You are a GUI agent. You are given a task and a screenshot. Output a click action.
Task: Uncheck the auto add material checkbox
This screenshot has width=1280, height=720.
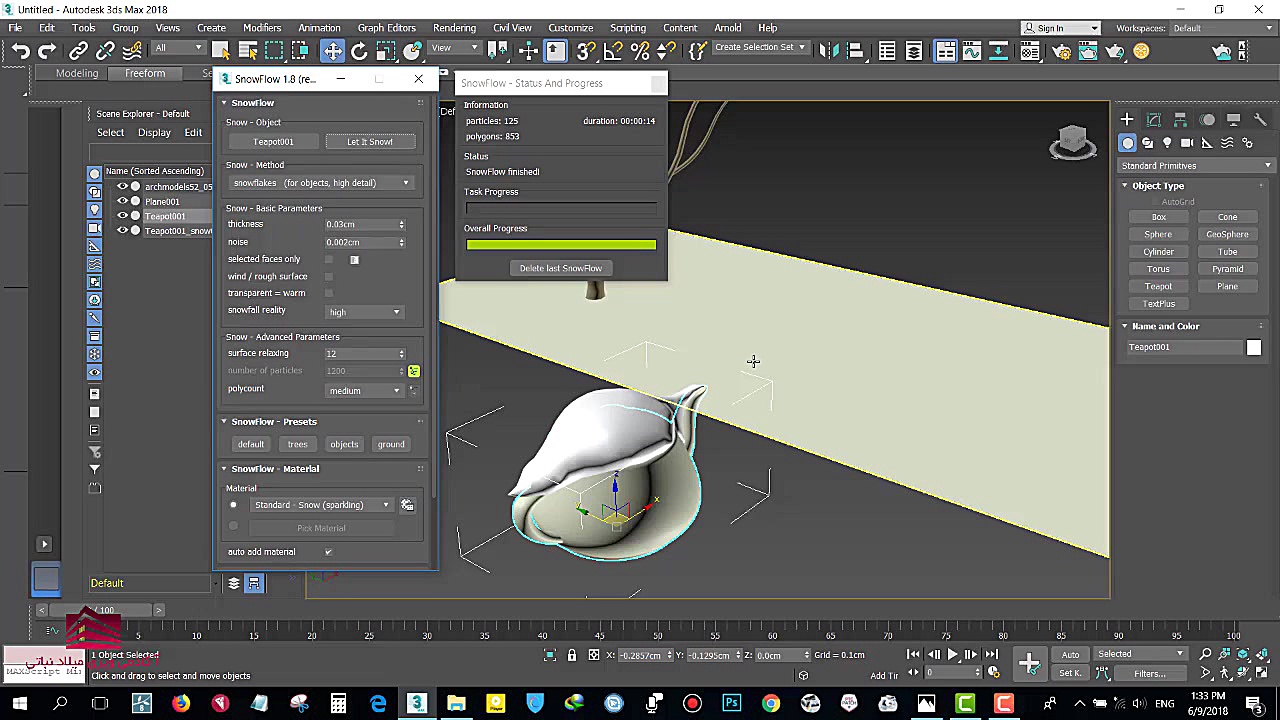[x=328, y=552]
